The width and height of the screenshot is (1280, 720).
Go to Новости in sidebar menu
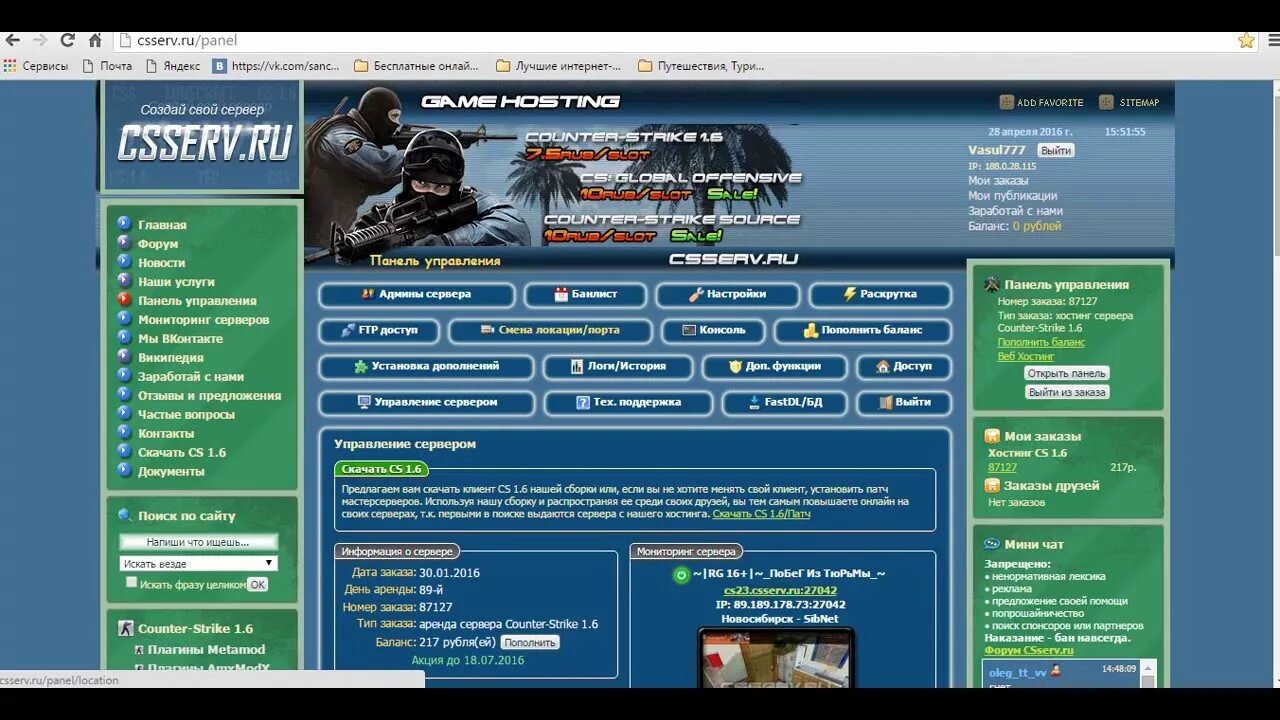(161, 263)
